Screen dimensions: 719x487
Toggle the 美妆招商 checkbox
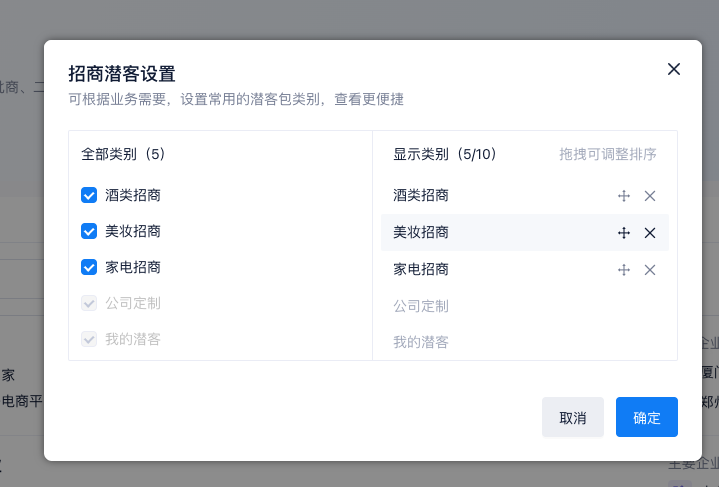tap(89, 231)
